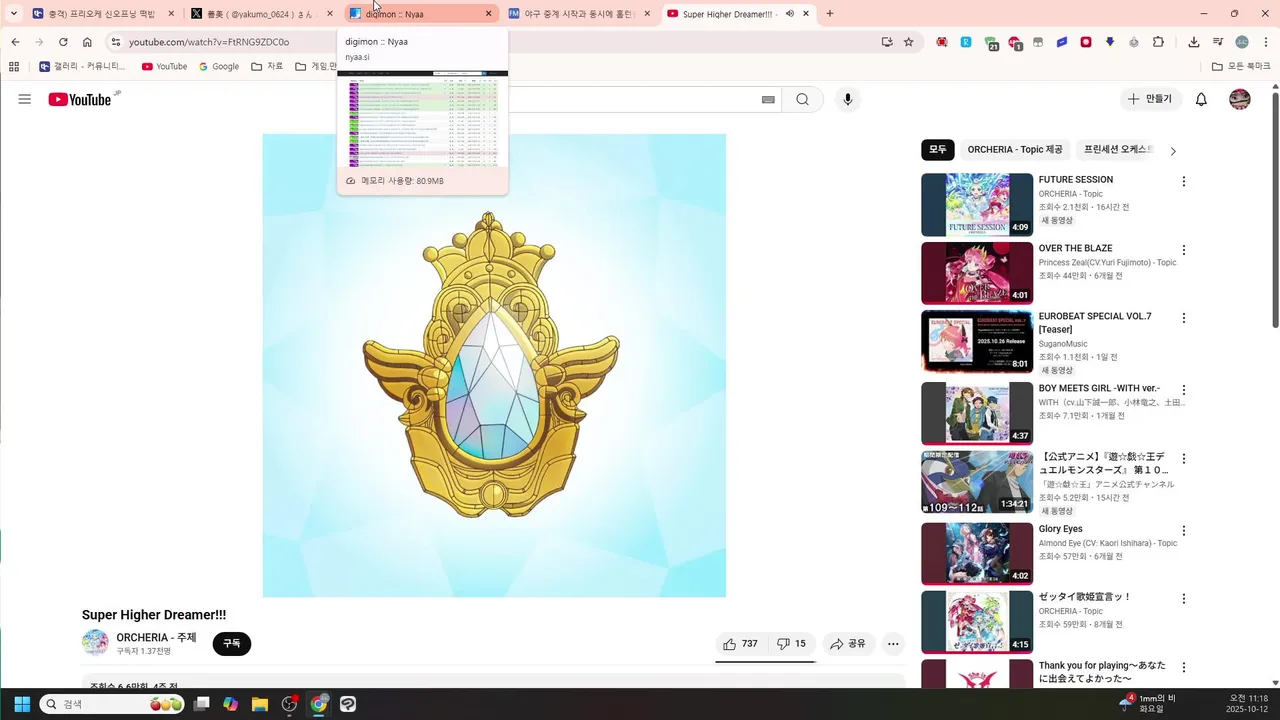Open more actions menu for OVER THE BLAZE
The height and width of the screenshot is (720, 1280).
(x=1184, y=250)
